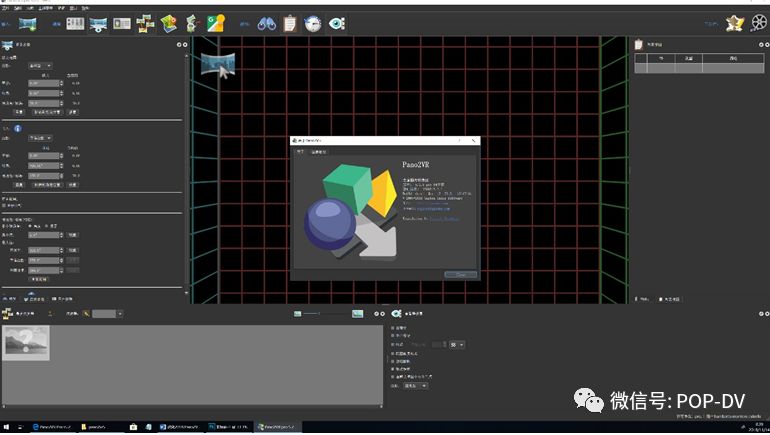
Task: Open the last menu in the menu bar
Action: (85, 8)
